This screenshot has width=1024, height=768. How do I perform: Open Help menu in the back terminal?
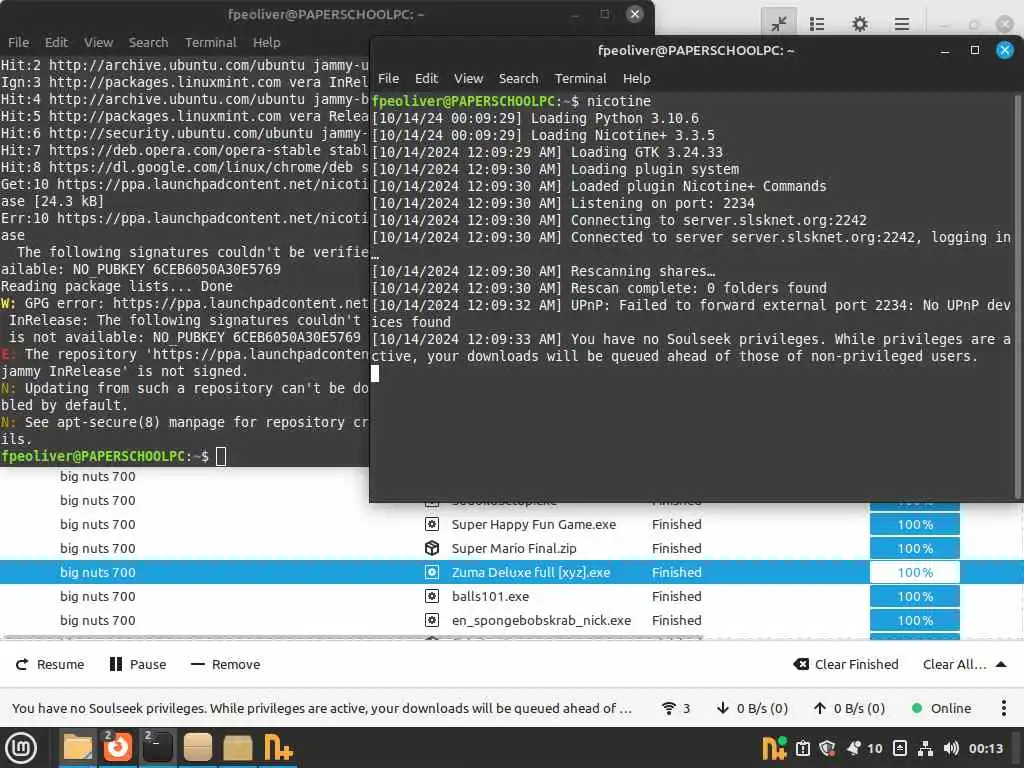pos(266,42)
